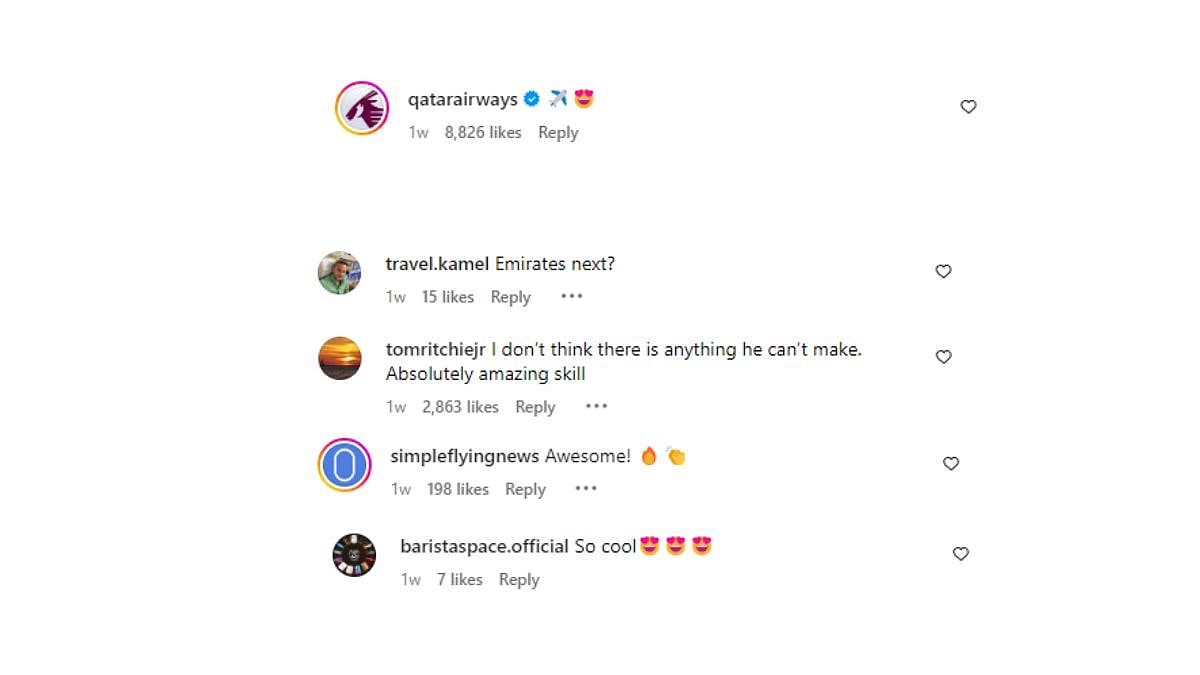This screenshot has height=675, width=1200.
Task: Like travel.kamel's Emirates next comment
Action: tap(943, 271)
